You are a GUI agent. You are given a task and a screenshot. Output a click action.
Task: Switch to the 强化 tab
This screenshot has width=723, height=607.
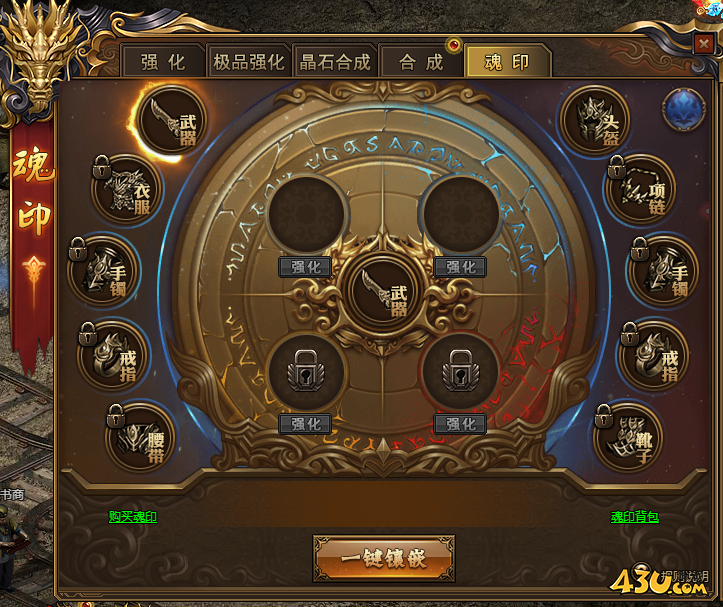pyautogui.click(x=163, y=61)
